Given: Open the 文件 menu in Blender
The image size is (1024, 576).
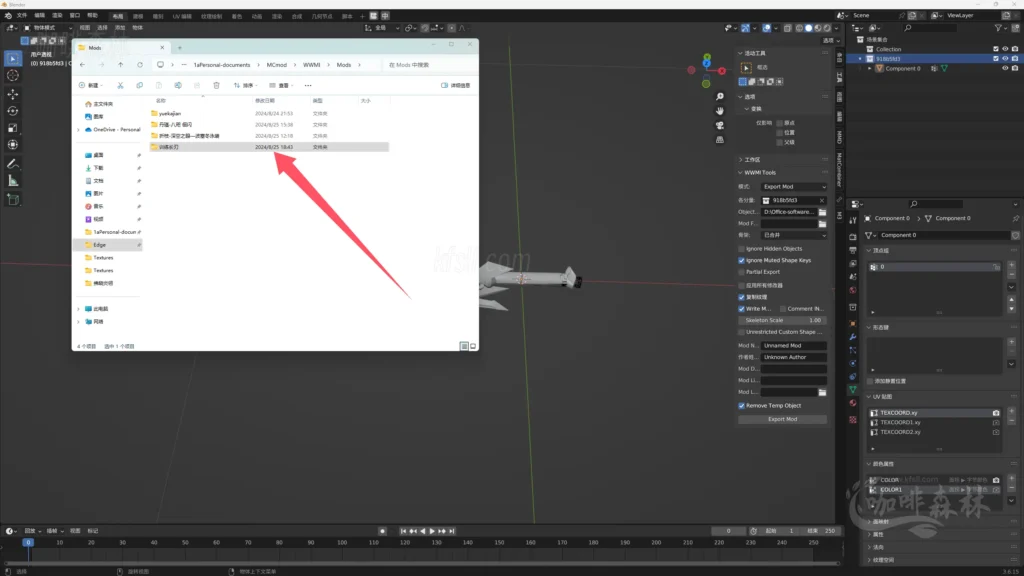Looking at the screenshot, I should point(21,16).
